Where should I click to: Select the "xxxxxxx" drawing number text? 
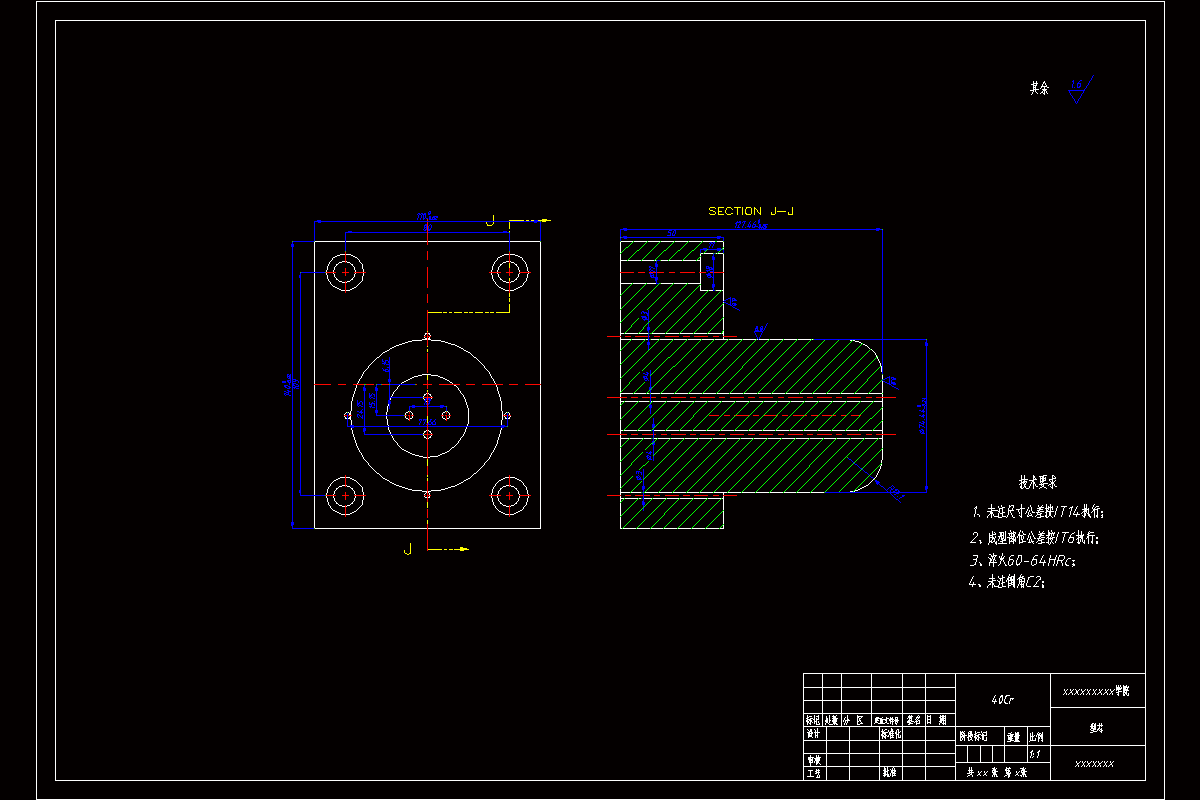coord(1095,764)
